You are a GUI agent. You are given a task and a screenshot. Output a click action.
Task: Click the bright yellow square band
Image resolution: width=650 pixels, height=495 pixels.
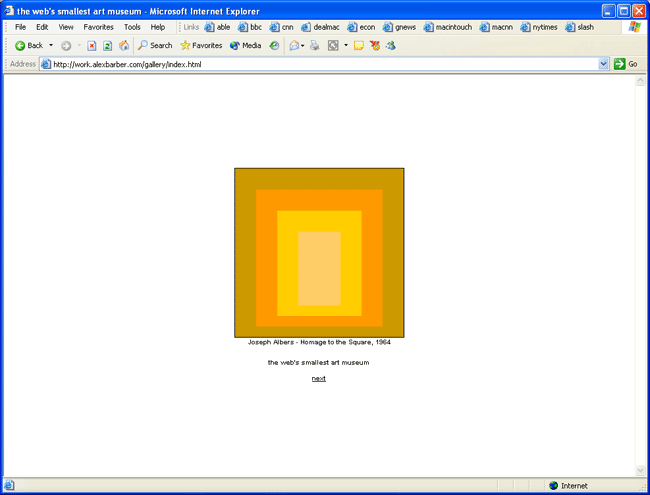[319, 221]
